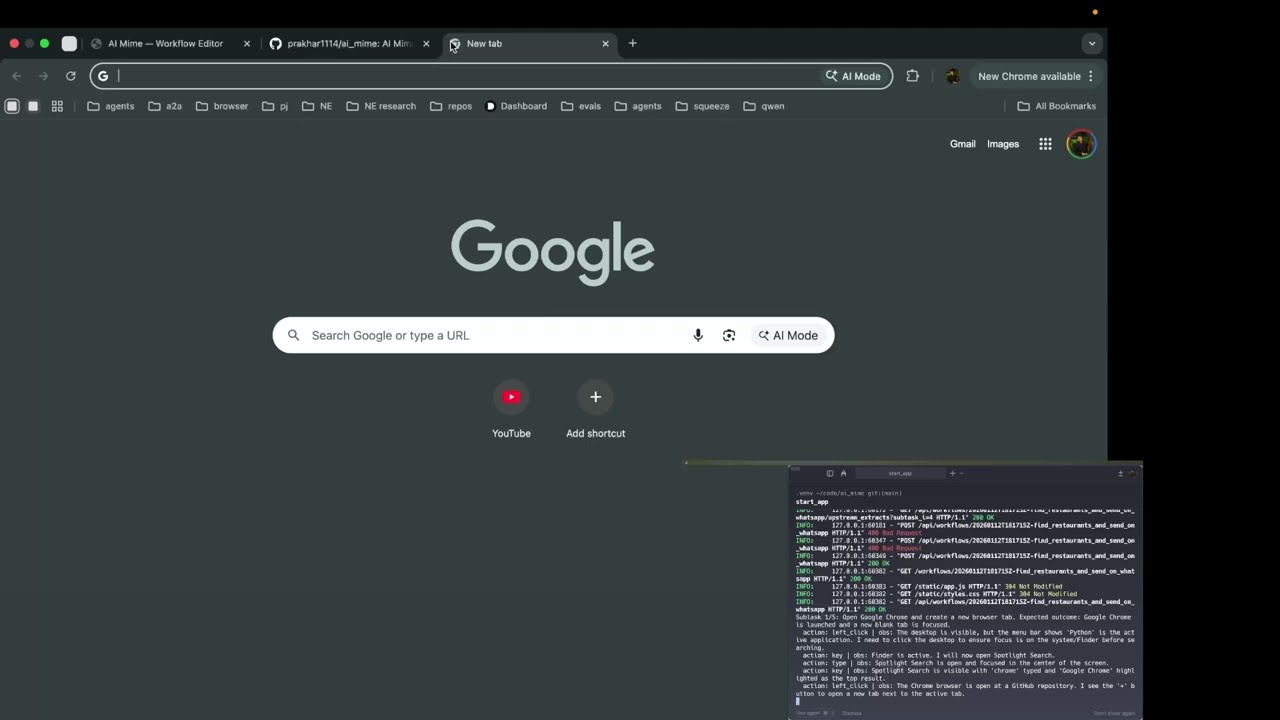
Task: Toggle the terminal sidebar panel icon
Action: pos(829,473)
